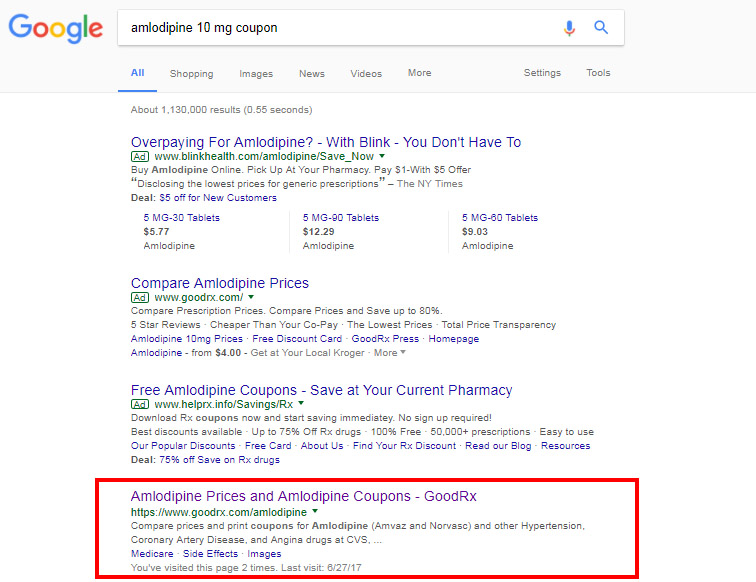Open the helprx Free Card sitelink

pyautogui.click(x=268, y=446)
